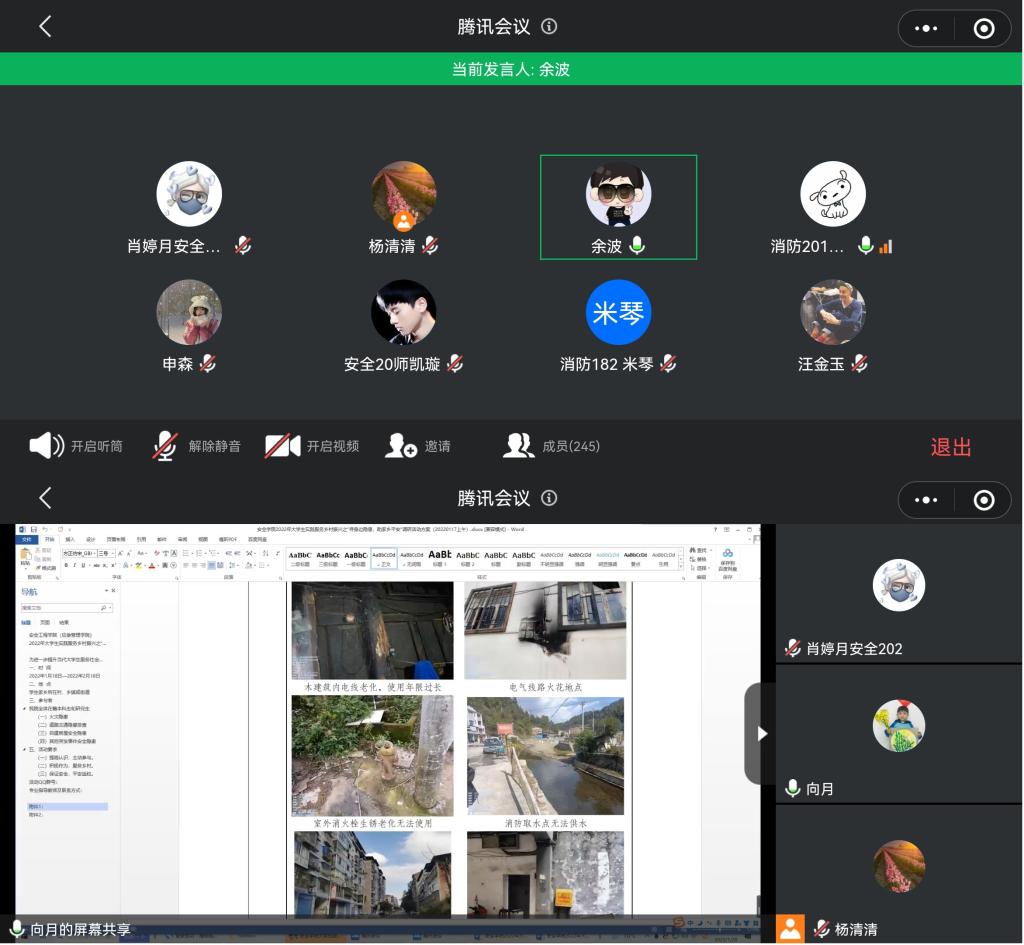The width and height of the screenshot is (1024, 945).
Task: Switch to 结果 tab in Word navigation pane
Action: click(x=64, y=622)
